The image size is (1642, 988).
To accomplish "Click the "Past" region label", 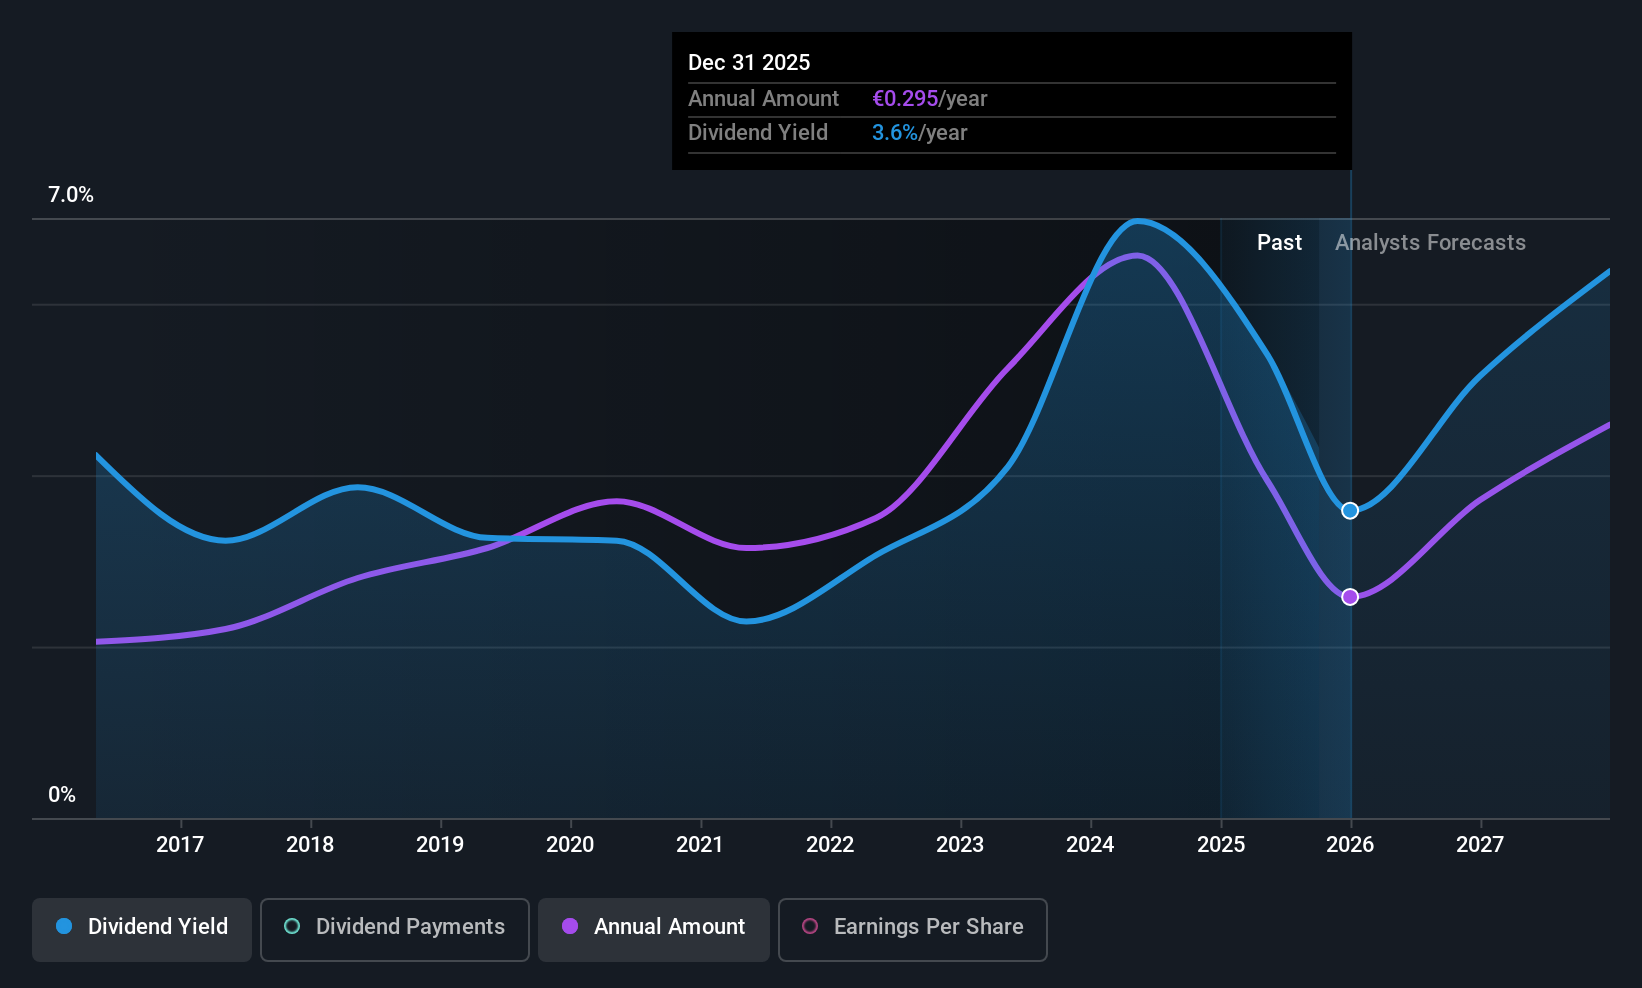I will [x=1279, y=243].
